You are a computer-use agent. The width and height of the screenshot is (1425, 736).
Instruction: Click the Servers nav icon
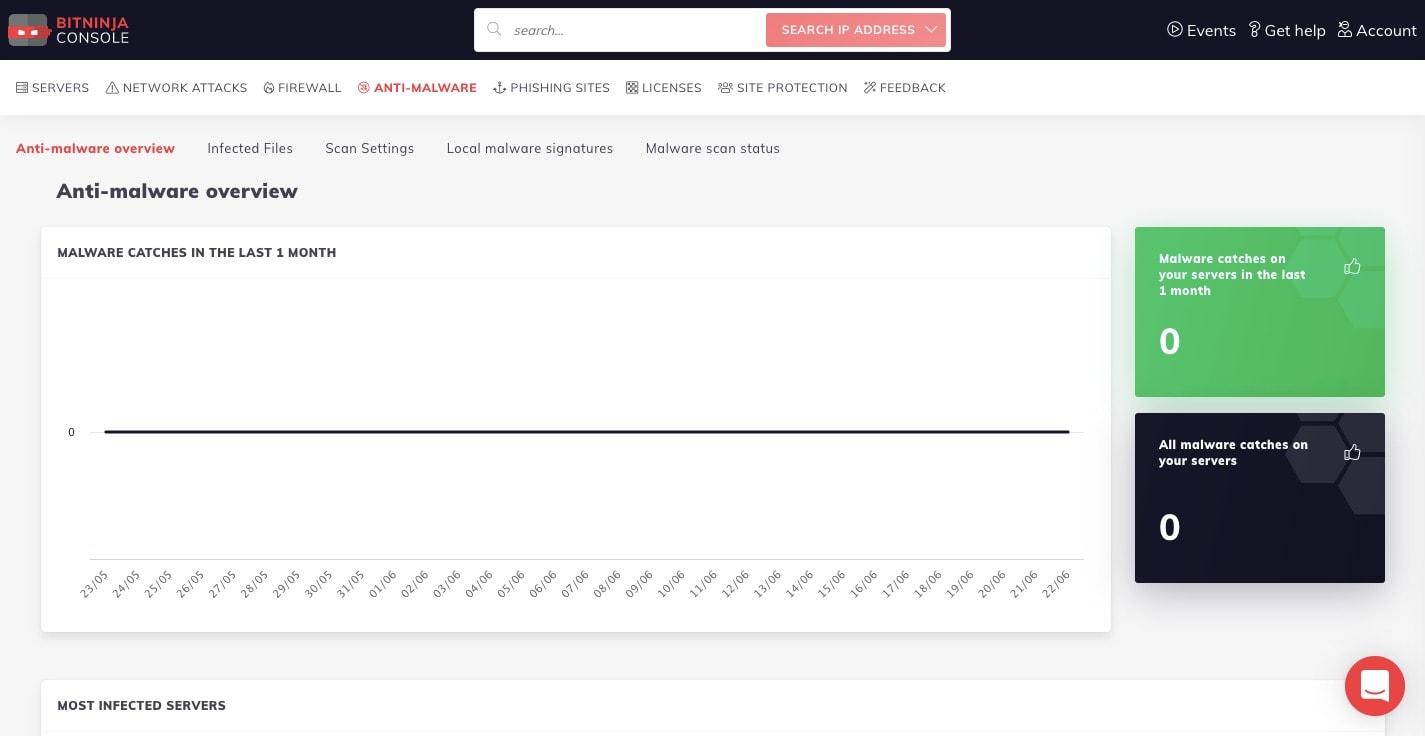22,88
